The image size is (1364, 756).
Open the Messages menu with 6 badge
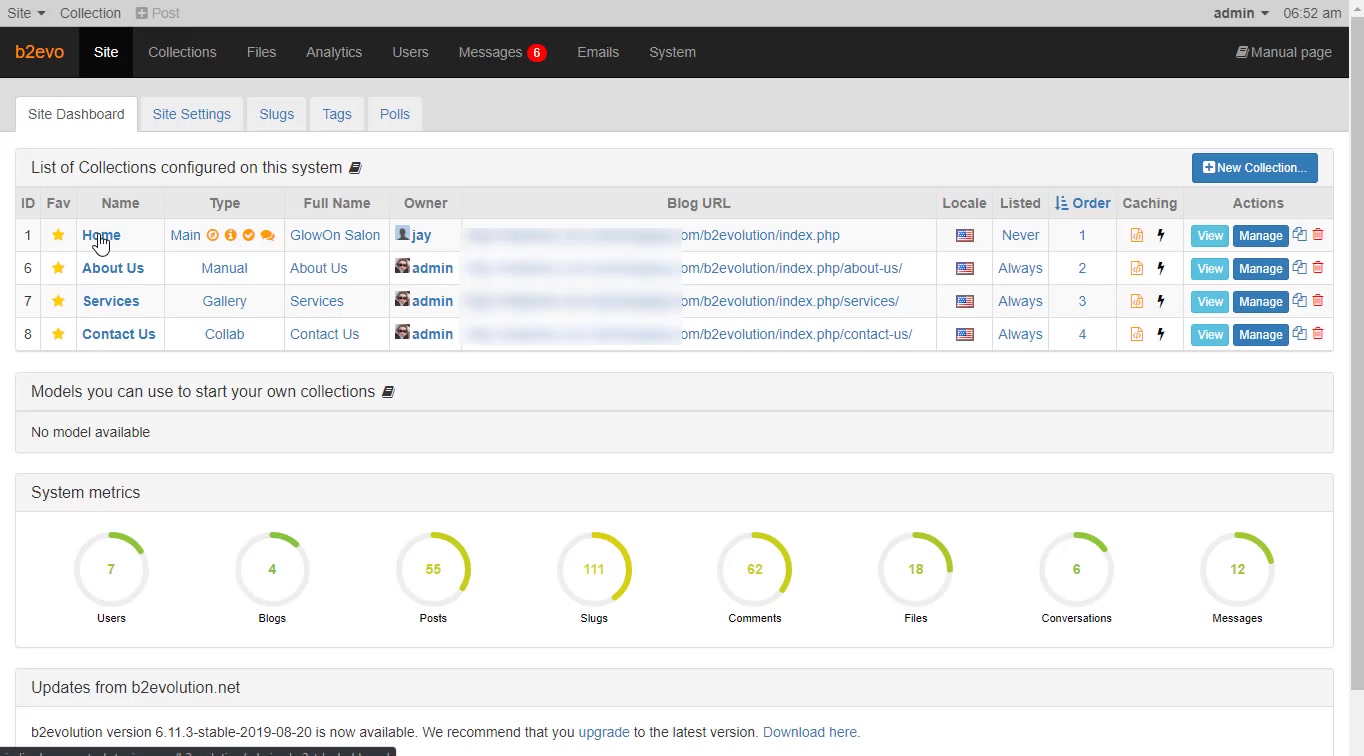(501, 52)
